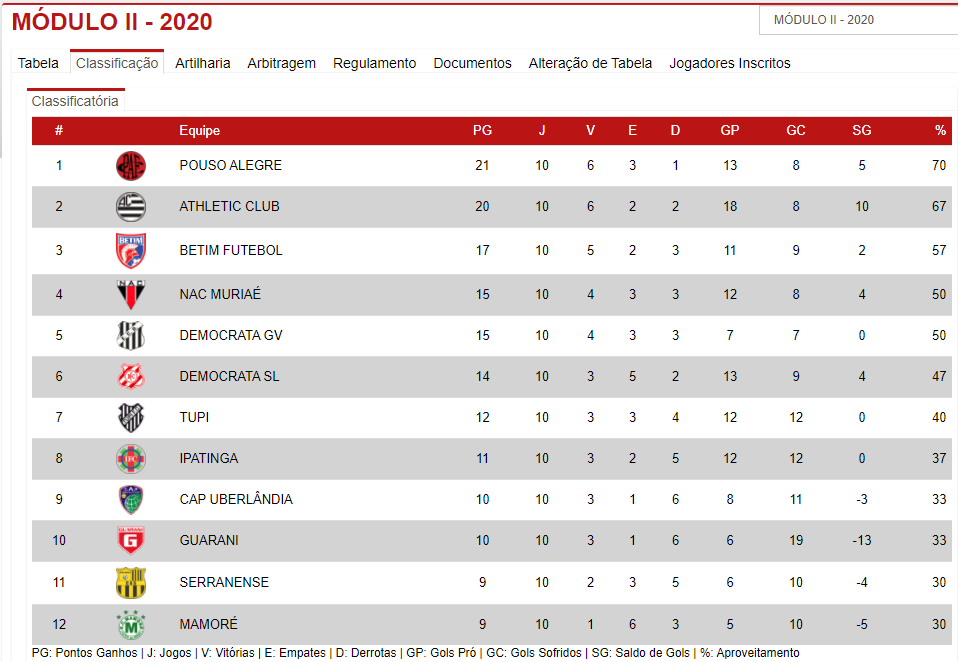
Task: Switch to the Tabela tab
Action: tap(38, 63)
